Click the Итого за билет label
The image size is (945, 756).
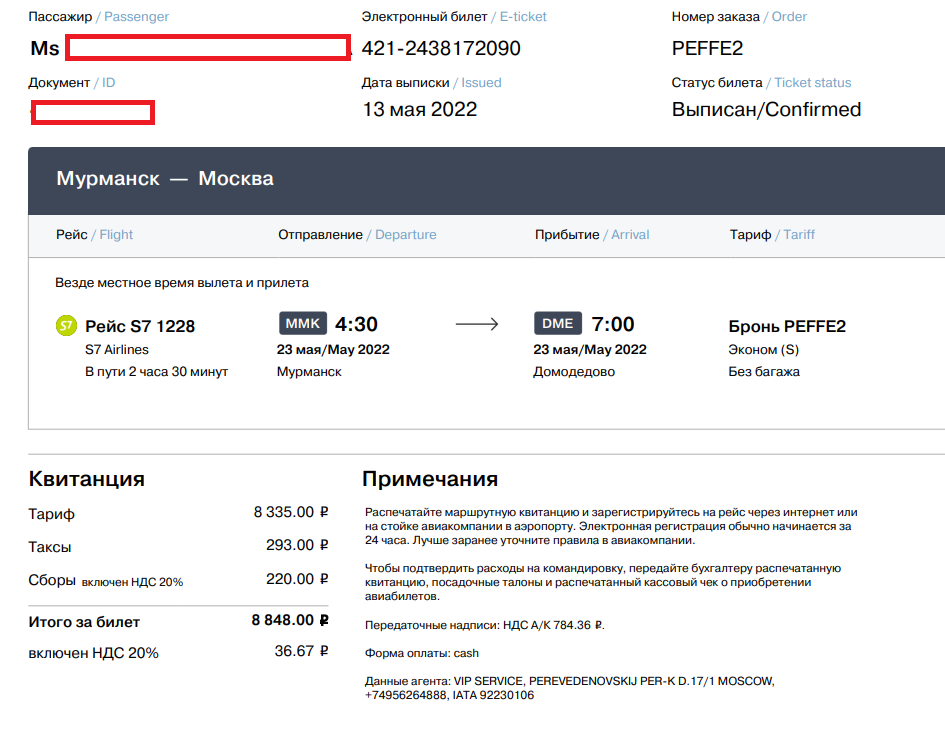84,622
